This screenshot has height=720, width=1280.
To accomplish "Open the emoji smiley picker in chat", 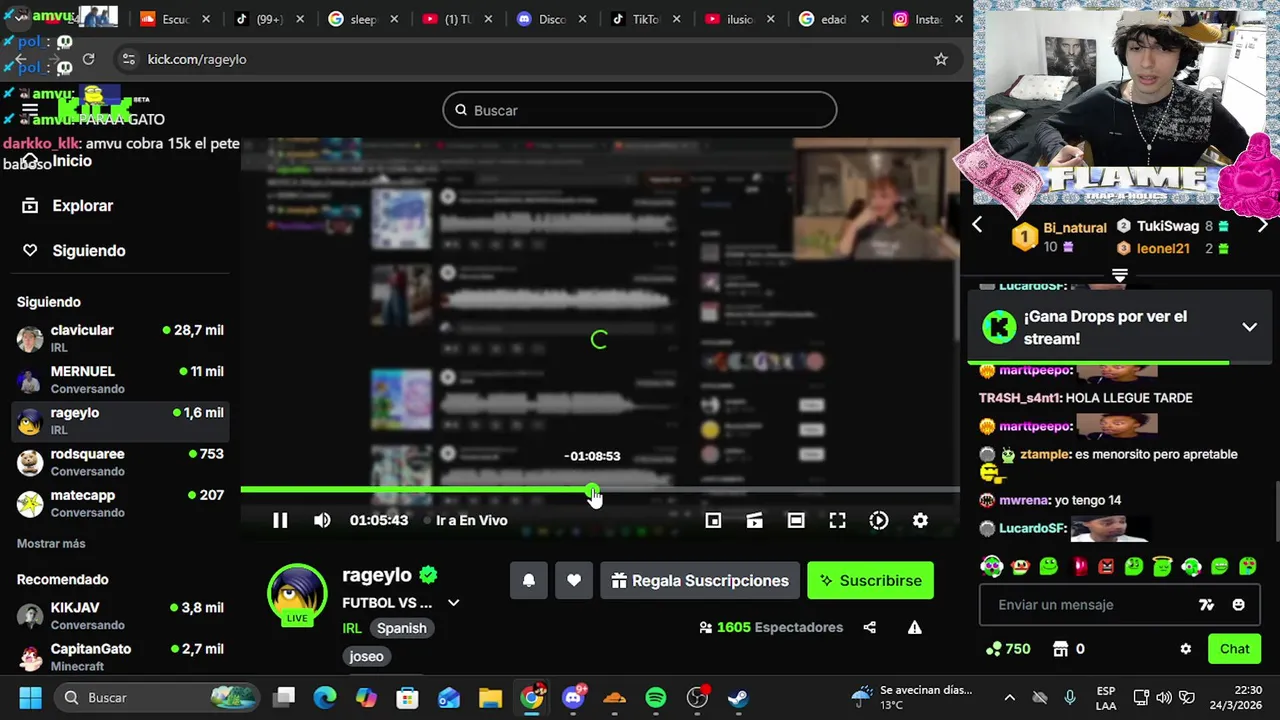I will click(1238, 604).
